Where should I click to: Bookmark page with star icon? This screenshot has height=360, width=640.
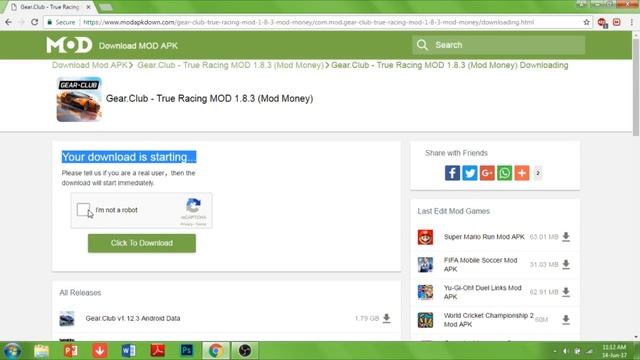[x=587, y=22]
